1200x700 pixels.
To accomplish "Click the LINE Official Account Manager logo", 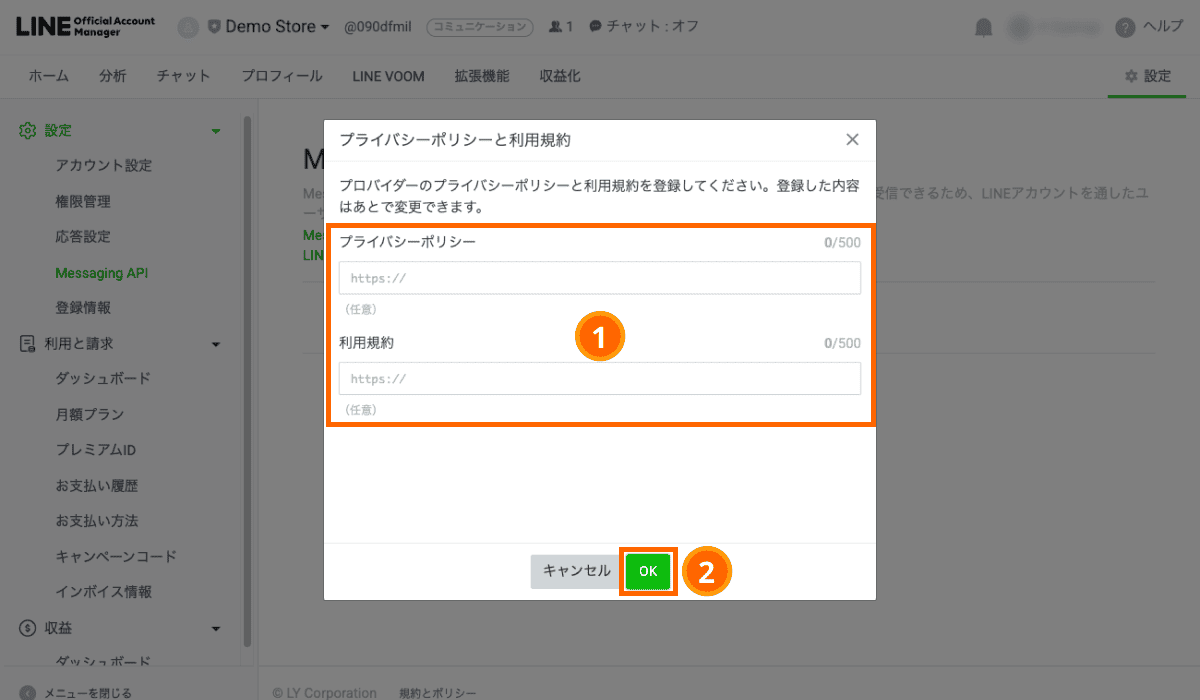I will [83, 25].
